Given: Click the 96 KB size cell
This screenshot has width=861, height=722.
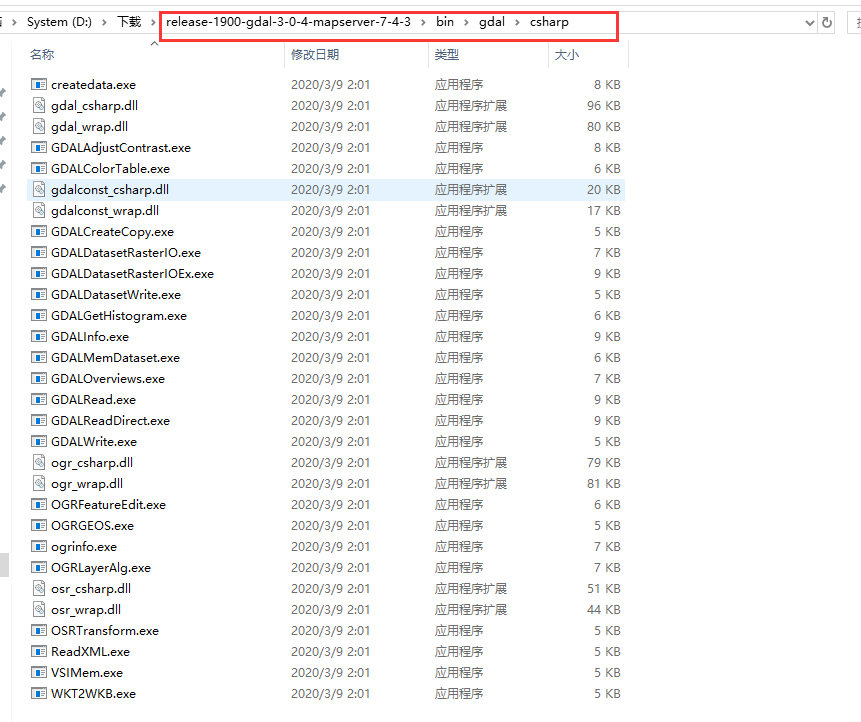Looking at the screenshot, I should tap(603, 105).
